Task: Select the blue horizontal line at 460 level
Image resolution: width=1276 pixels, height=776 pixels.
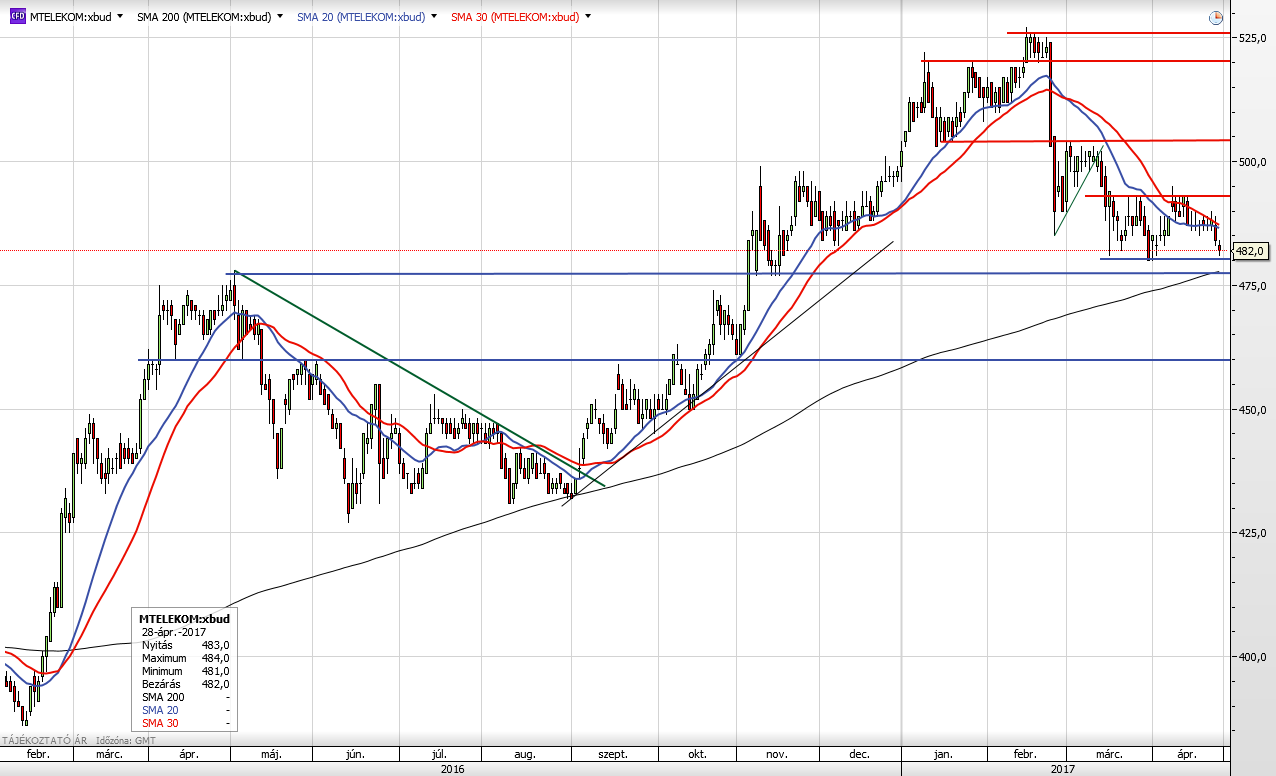Action: tap(683, 360)
